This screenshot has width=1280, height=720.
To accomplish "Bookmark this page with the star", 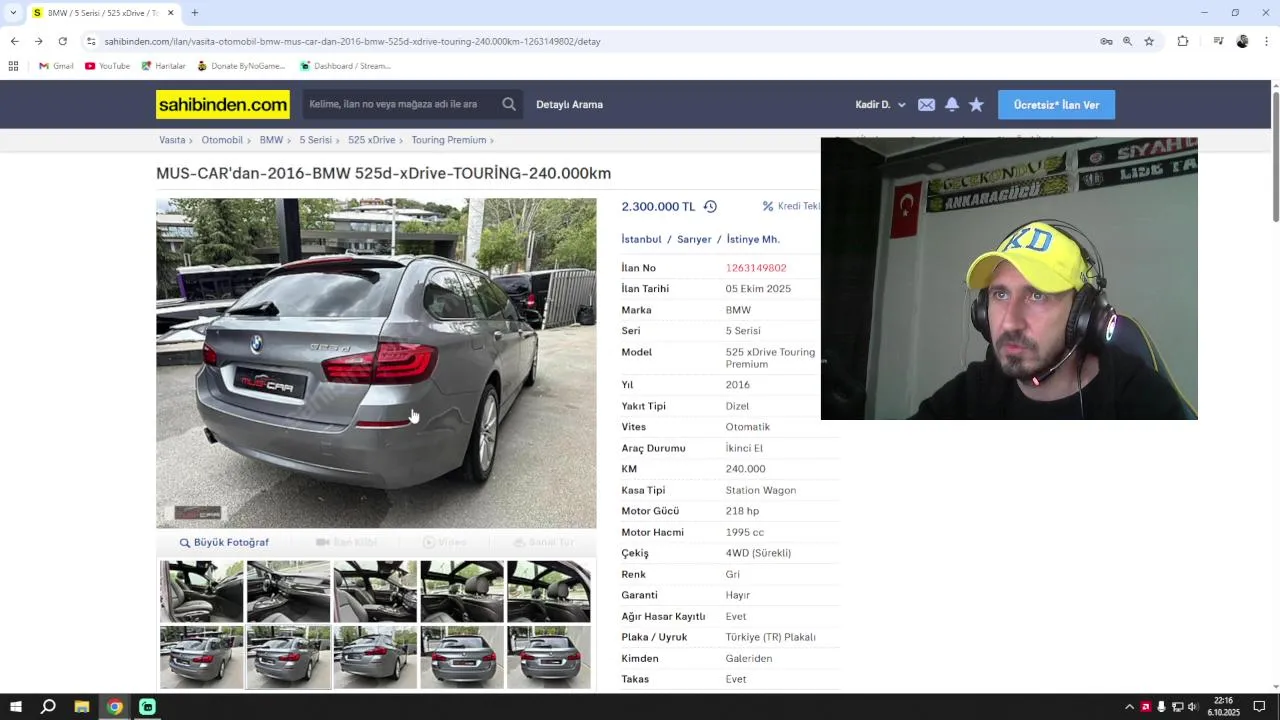I will pyautogui.click(x=1149, y=41).
